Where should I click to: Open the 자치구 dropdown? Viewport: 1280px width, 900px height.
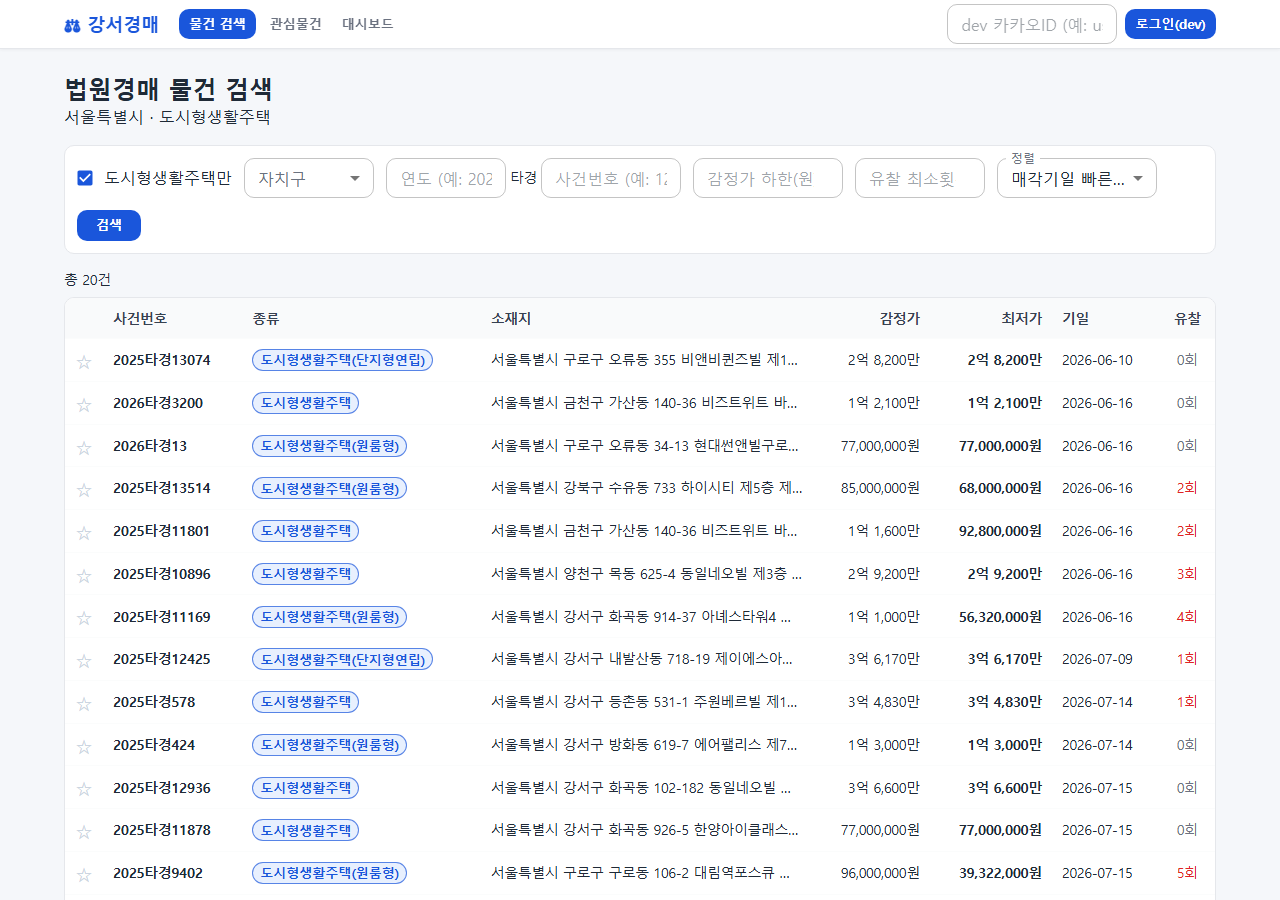pyautogui.click(x=309, y=178)
